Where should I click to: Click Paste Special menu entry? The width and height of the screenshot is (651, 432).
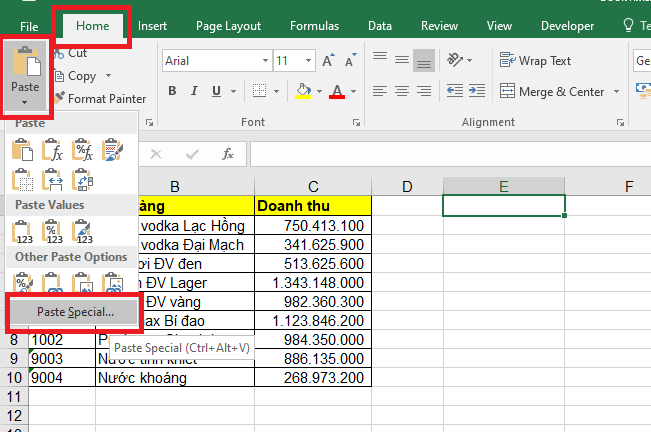(75, 311)
